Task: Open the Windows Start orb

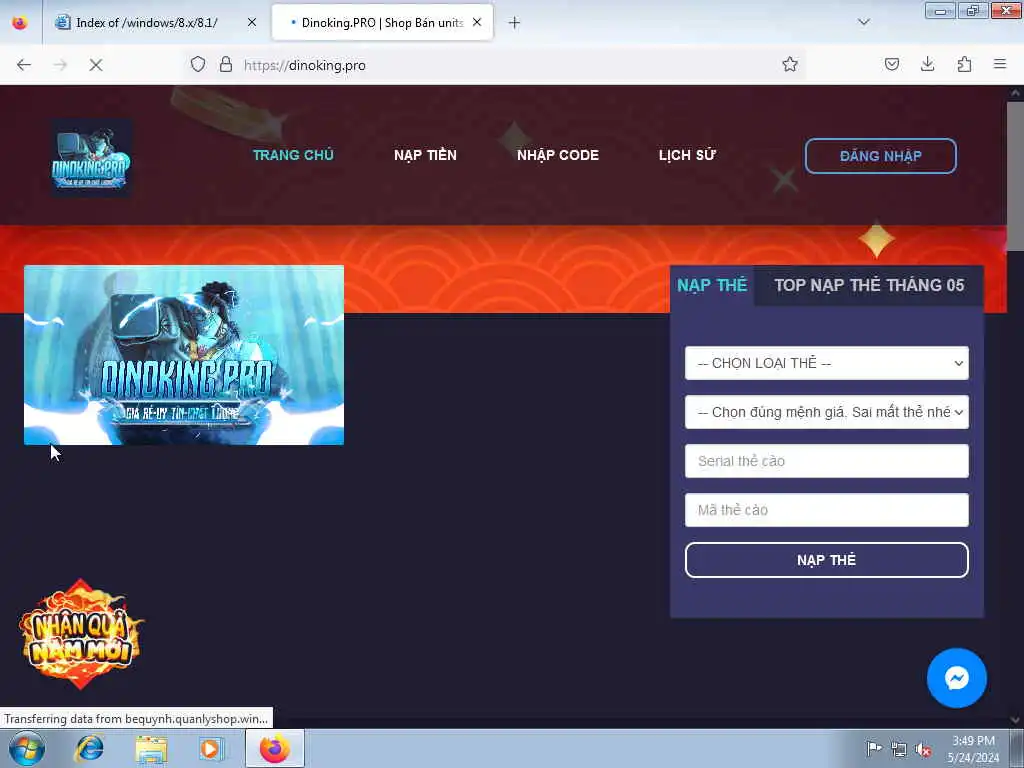Action: click(26, 748)
